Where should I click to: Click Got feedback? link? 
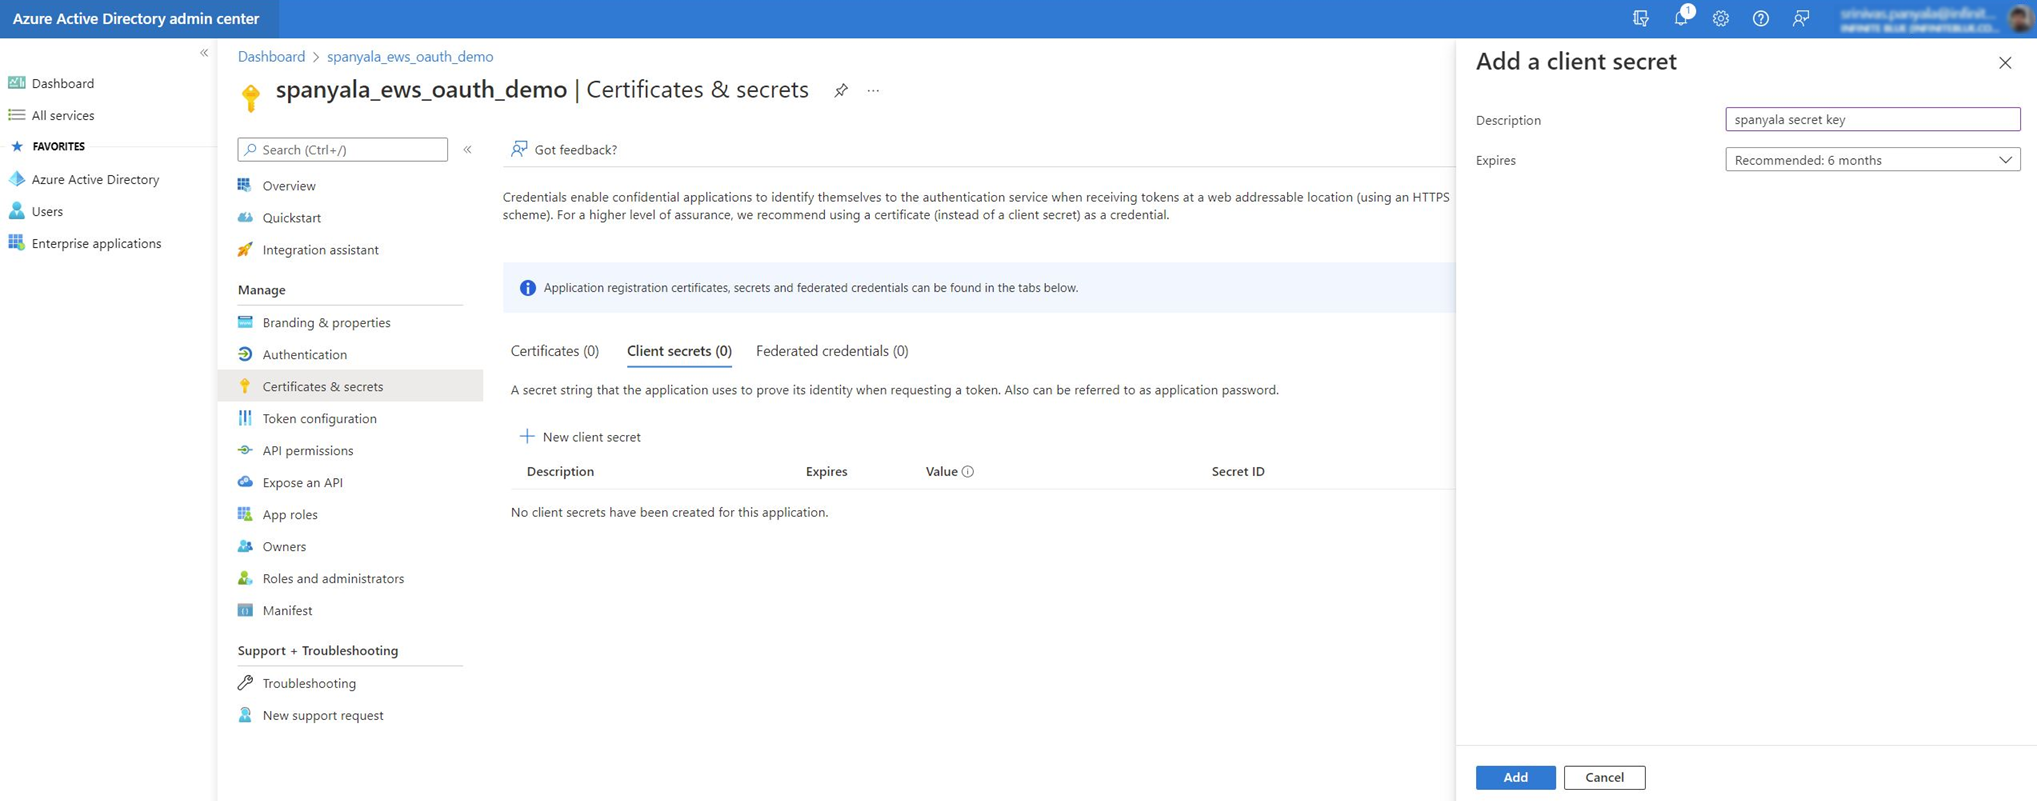tap(564, 149)
